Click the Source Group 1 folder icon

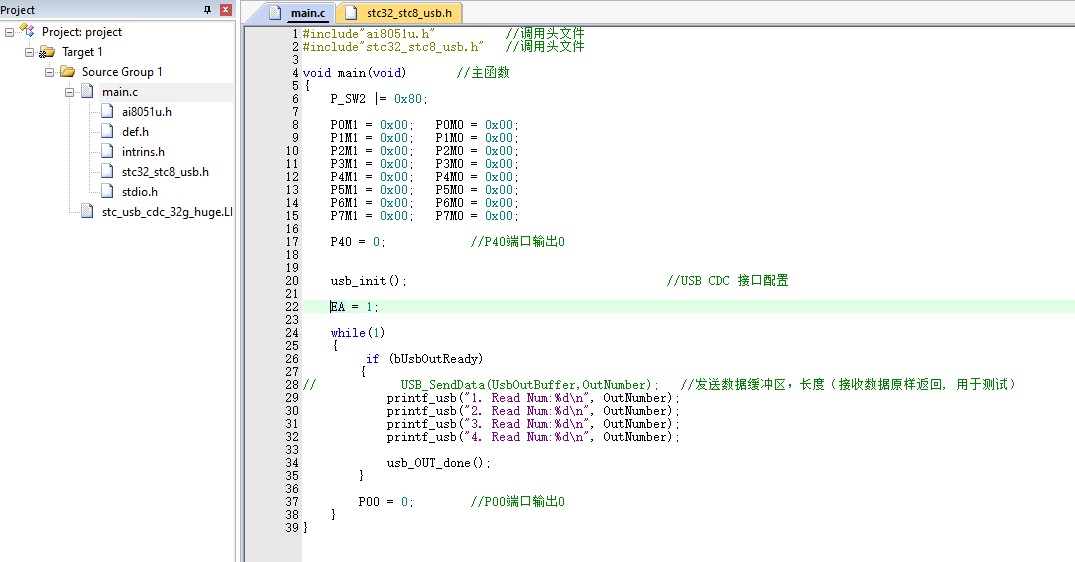click(67, 71)
